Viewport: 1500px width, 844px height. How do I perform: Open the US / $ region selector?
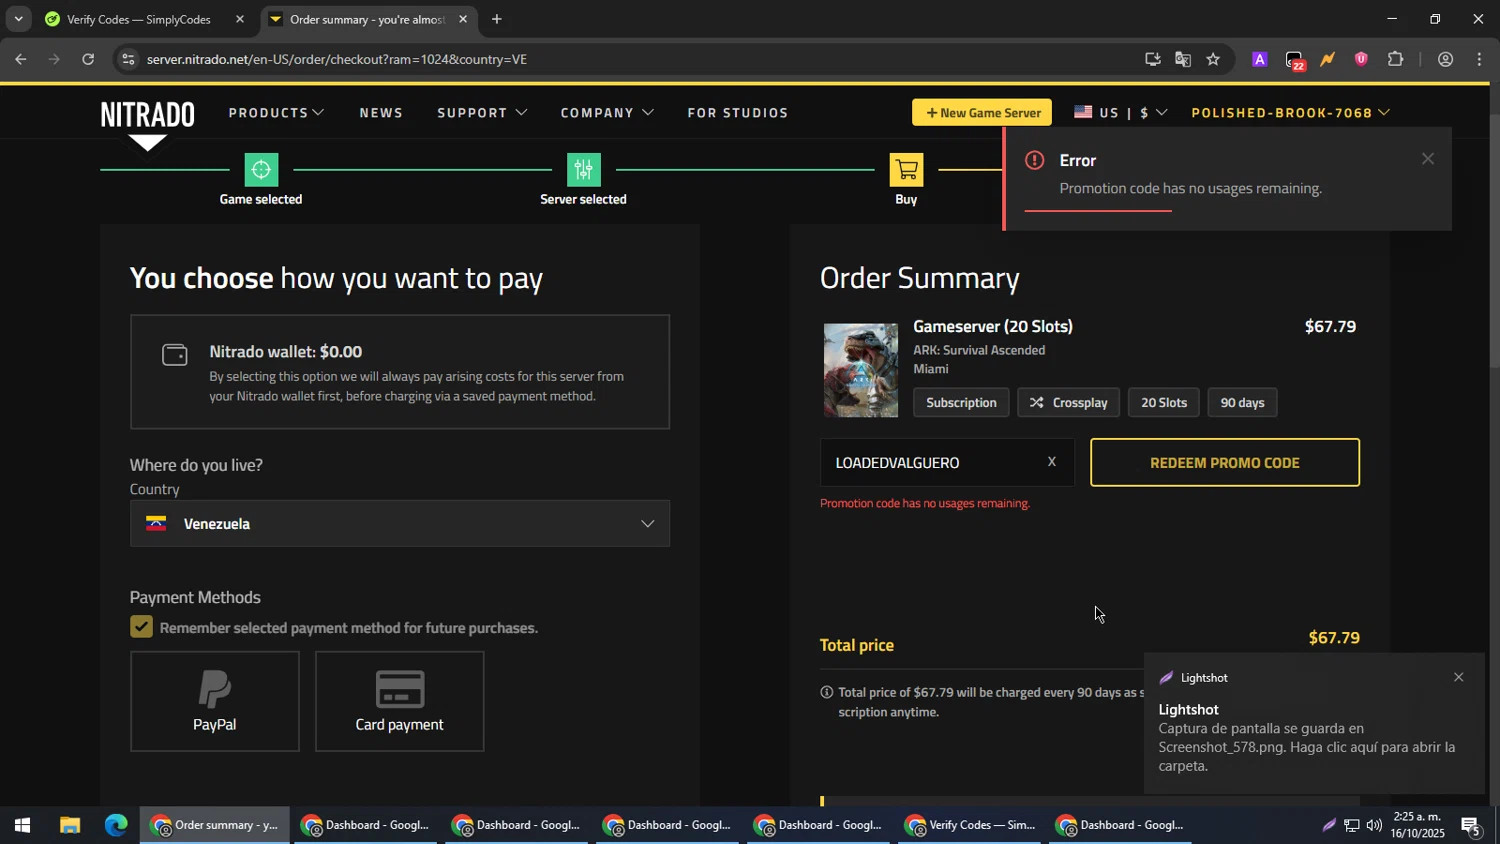(x=1120, y=112)
